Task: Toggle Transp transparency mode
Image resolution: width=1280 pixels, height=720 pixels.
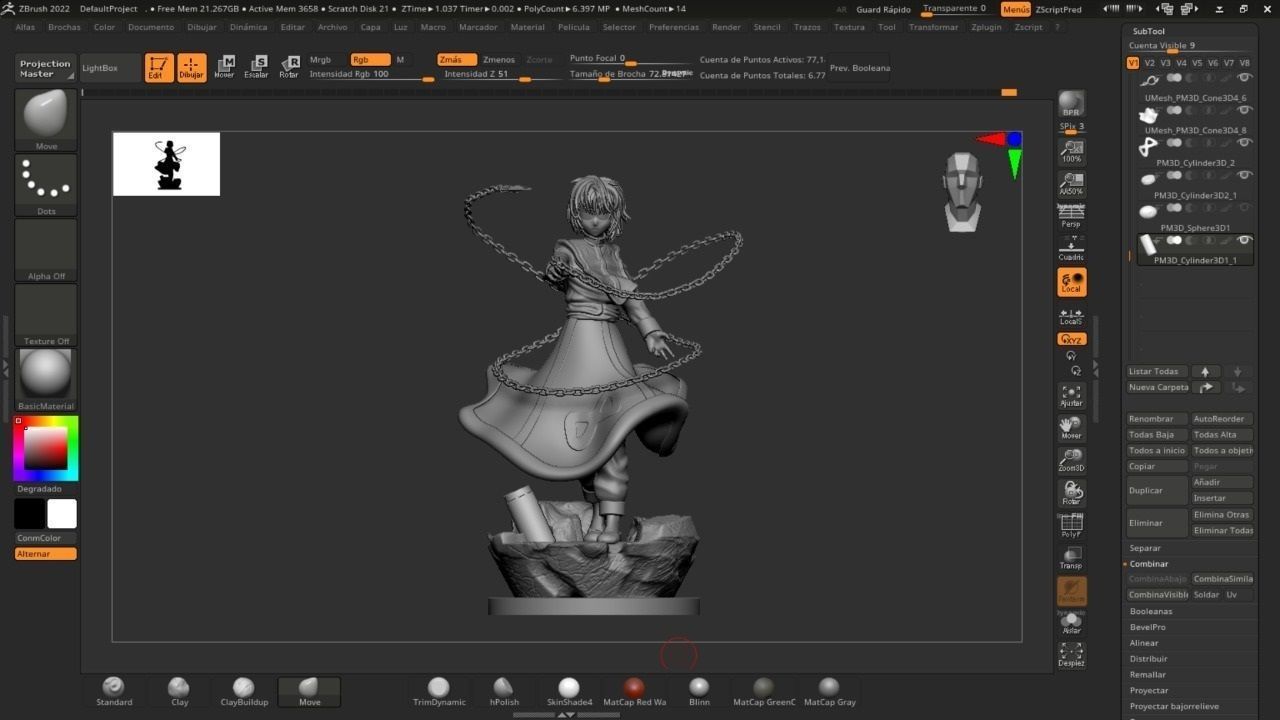Action: coord(1071,557)
